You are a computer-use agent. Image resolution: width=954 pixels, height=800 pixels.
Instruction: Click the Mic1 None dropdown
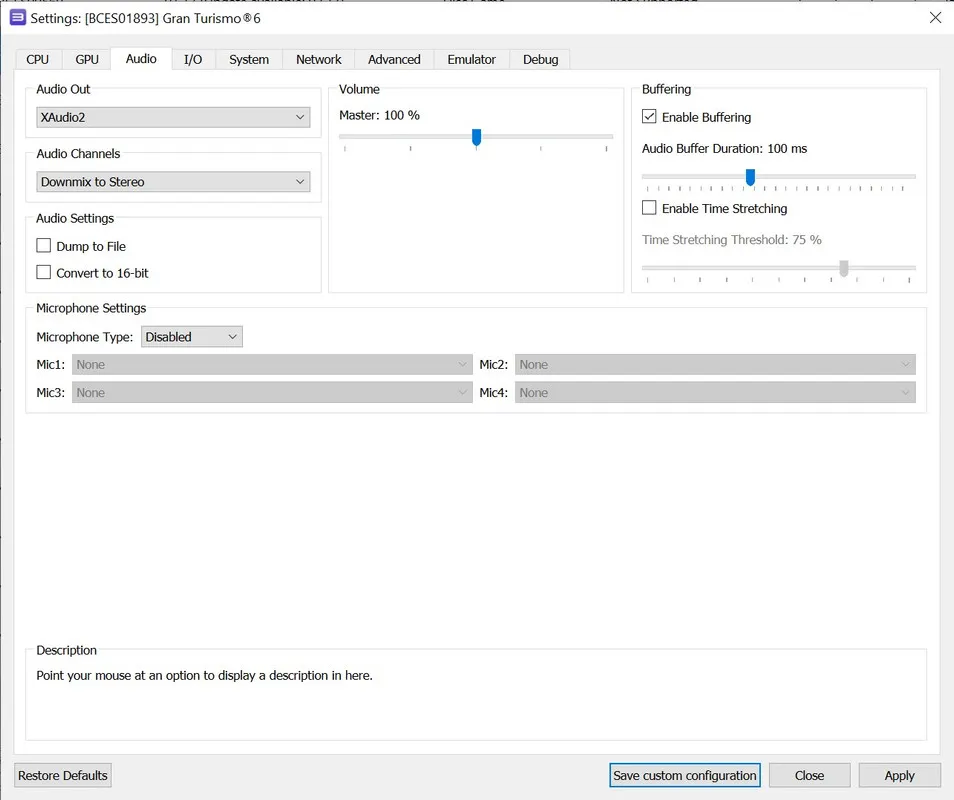pos(272,364)
